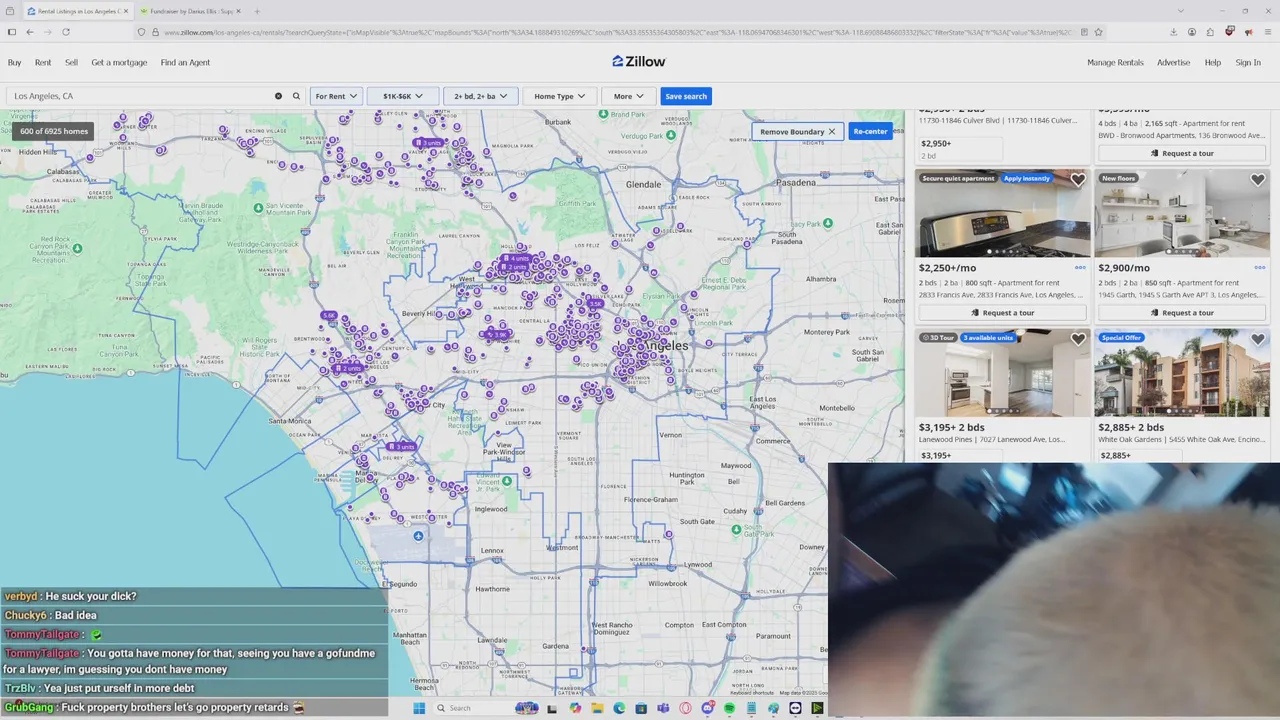The image size is (1280, 720).
Task: Request a tour for 2833 Francis Ave
Action: (1002, 313)
